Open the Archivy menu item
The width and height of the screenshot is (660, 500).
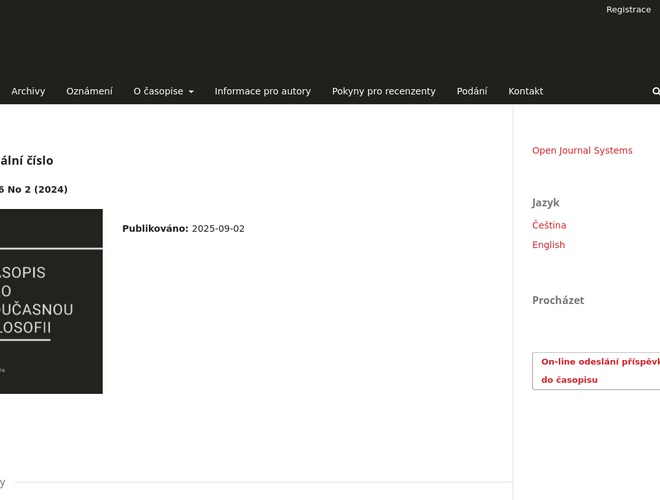28,91
